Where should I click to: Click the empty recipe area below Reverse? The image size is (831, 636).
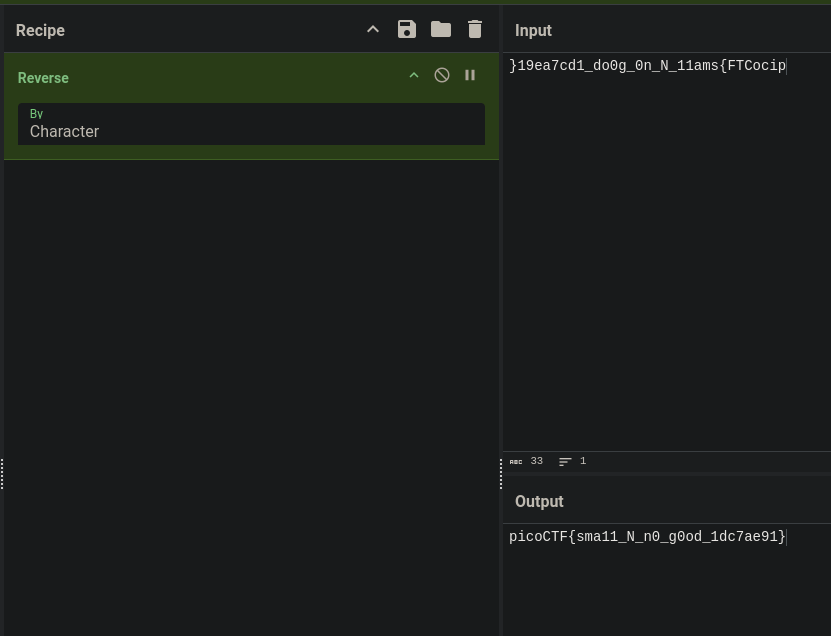click(251, 398)
